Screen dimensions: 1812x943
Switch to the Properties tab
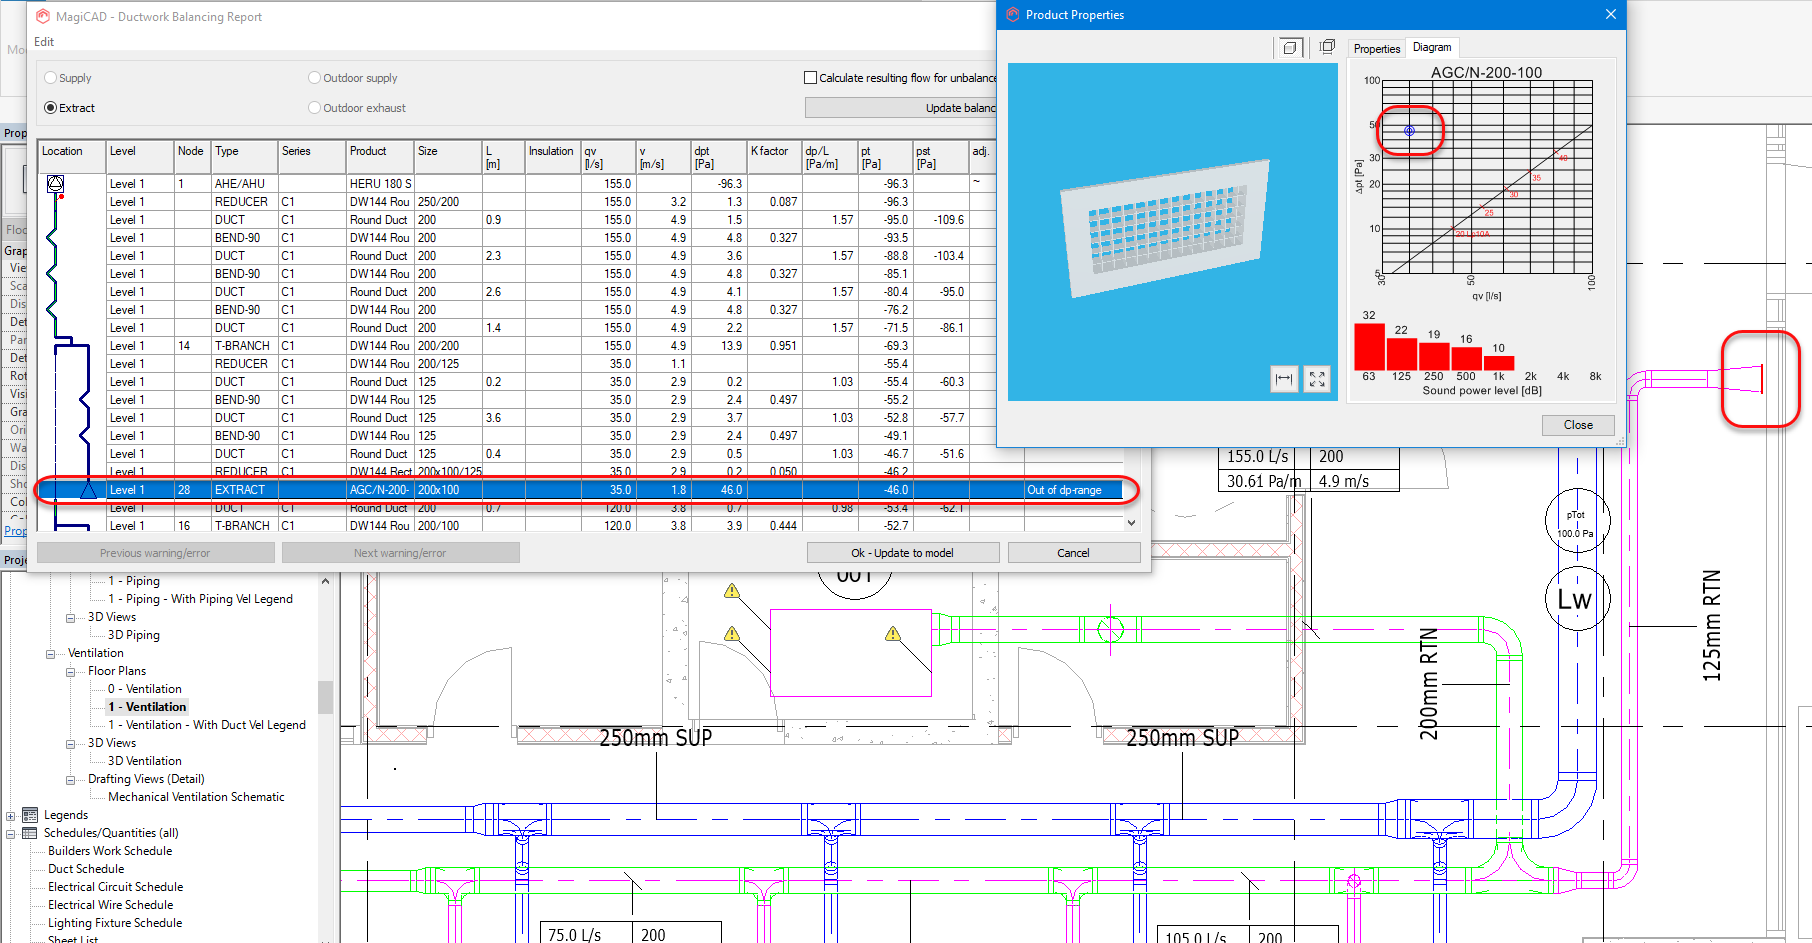pyautogui.click(x=1376, y=49)
